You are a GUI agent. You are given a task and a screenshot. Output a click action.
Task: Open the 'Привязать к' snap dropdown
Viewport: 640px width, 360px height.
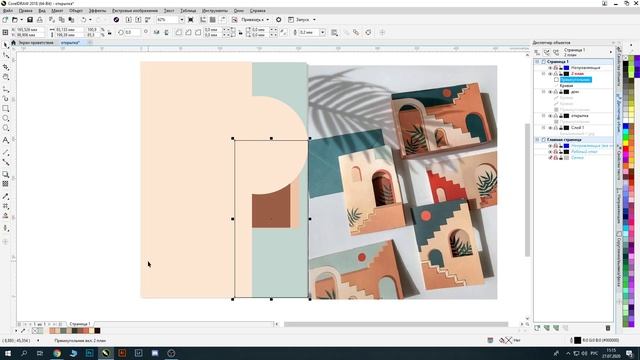[268, 20]
